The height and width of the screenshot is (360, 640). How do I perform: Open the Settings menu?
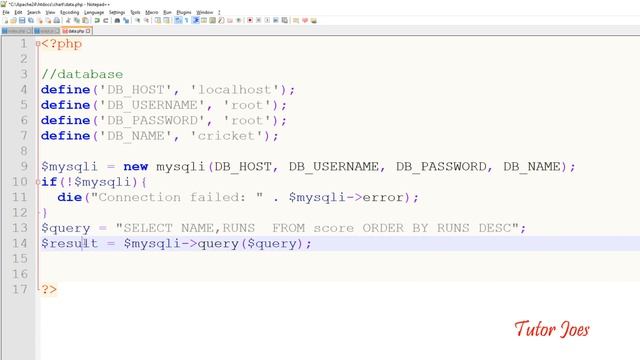point(117,12)
